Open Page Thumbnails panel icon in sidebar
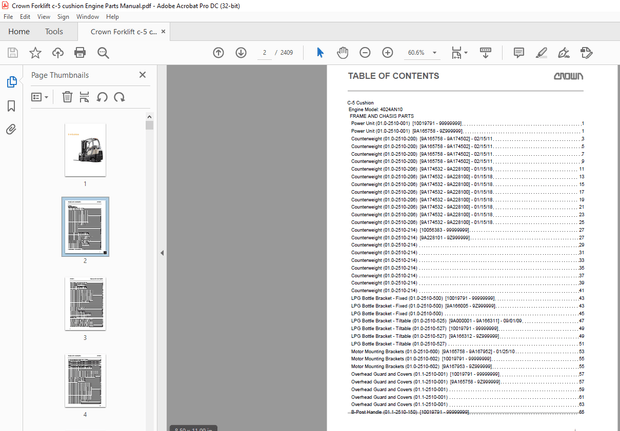This screenshot has width=620, height=431. pos(11,82)
